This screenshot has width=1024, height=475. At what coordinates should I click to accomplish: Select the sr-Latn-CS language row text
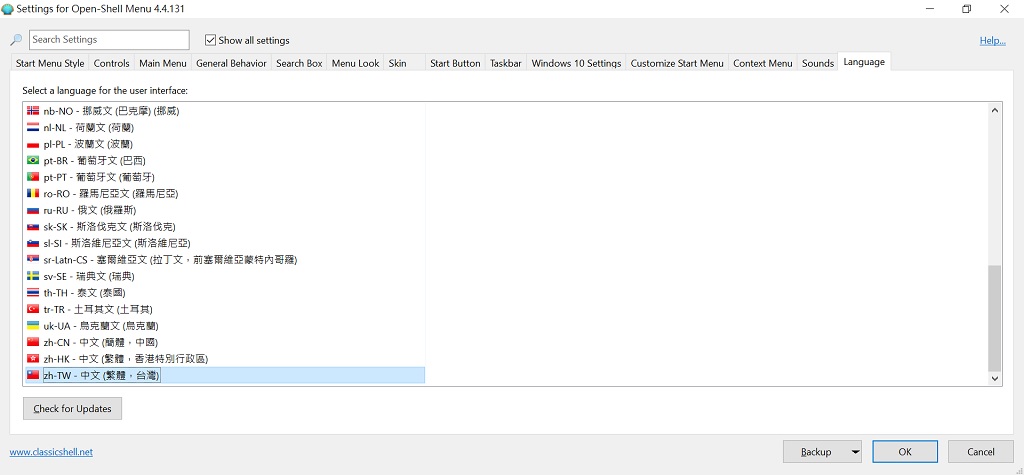pyautogui.click(x=170, y=259)
